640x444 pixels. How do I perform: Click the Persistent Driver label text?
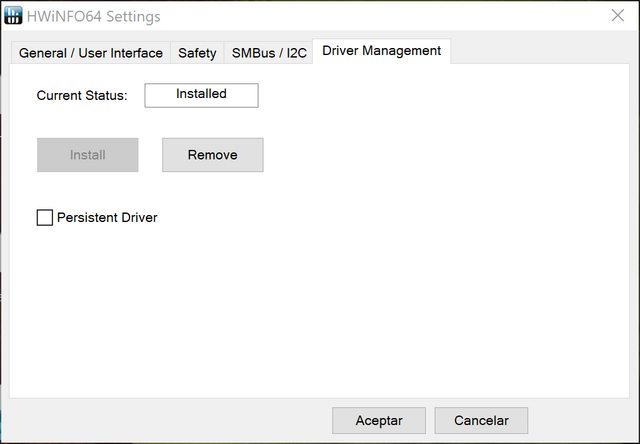point(107,218)
